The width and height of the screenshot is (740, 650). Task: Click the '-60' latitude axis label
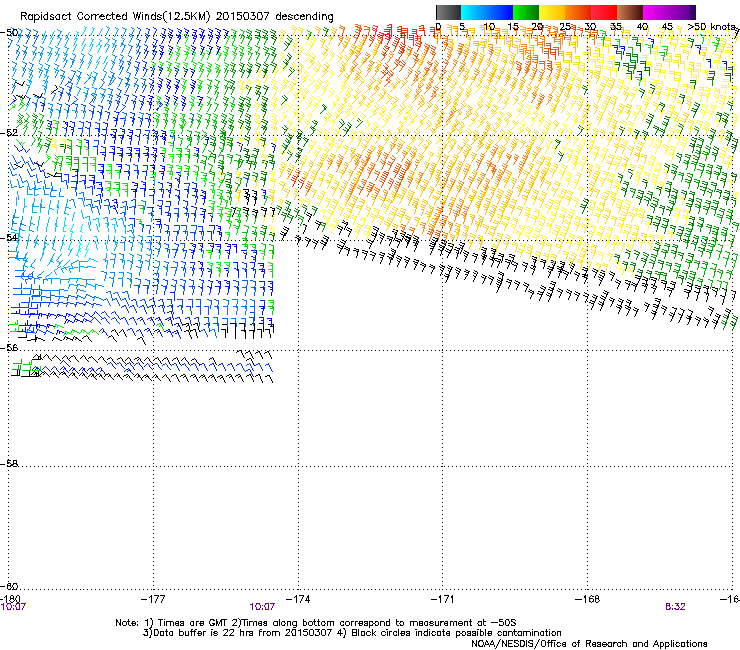pyautogui.click(x=10, y=586)
